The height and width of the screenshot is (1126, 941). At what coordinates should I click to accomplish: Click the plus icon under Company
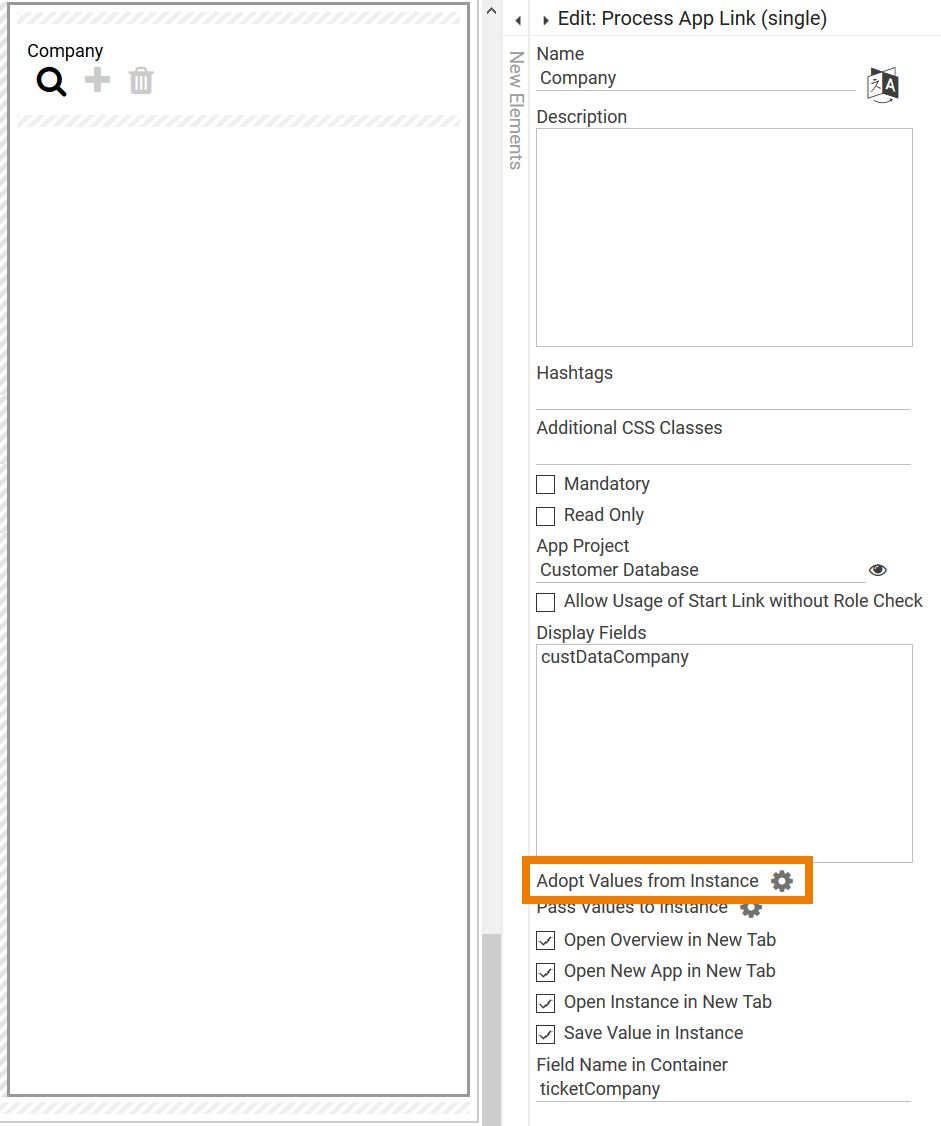pyautogui.click(x=97, y=81)
